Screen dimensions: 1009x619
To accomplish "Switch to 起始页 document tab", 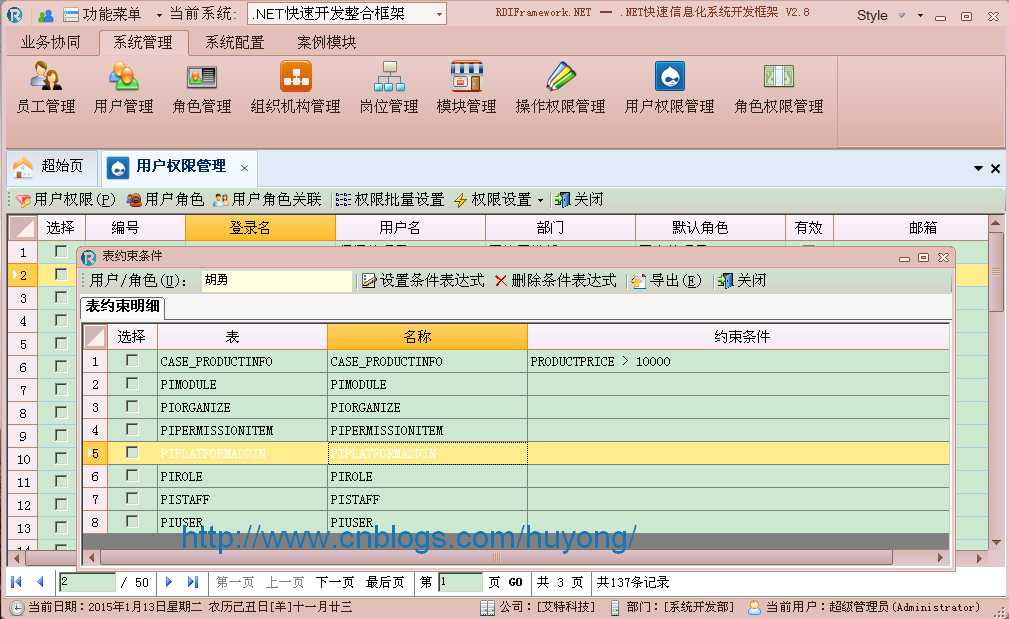I will [x=52, y=167].
